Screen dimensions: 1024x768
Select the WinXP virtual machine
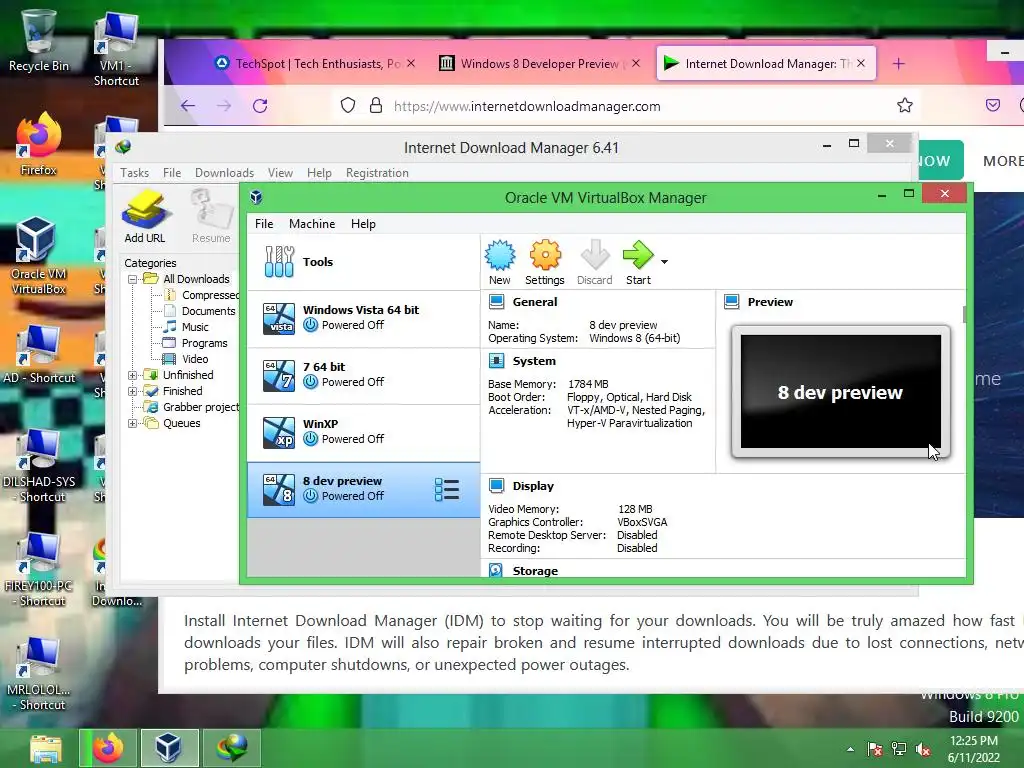pos(363,432)
